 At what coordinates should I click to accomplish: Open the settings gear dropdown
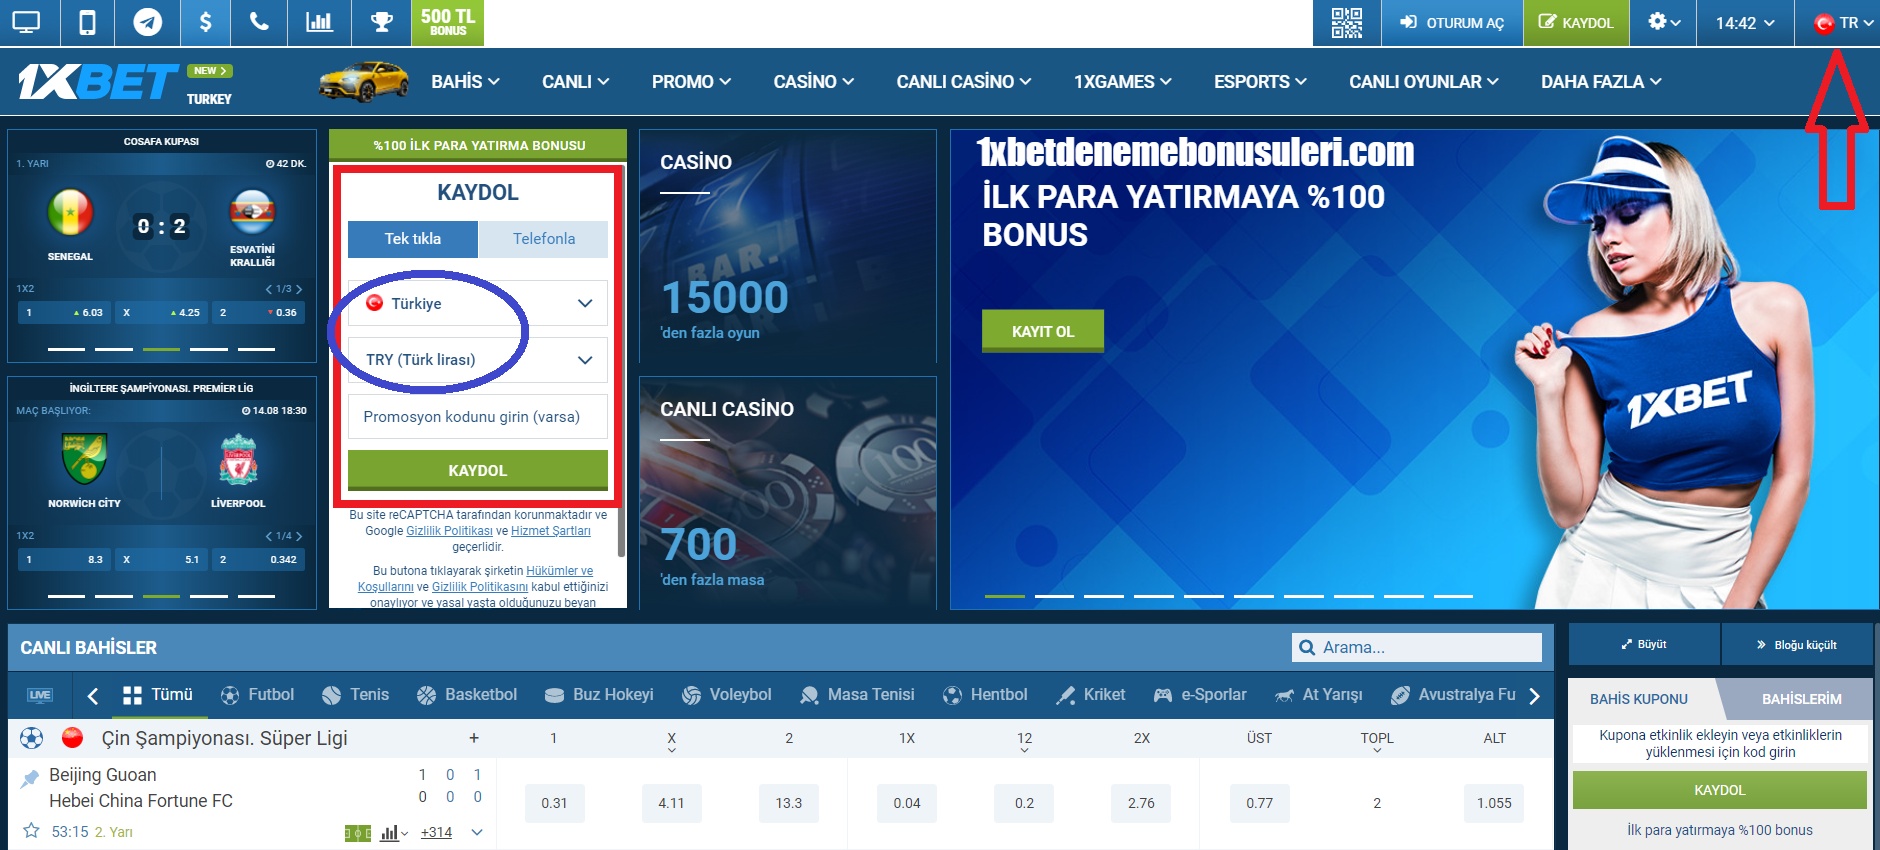coord(1663,22)
